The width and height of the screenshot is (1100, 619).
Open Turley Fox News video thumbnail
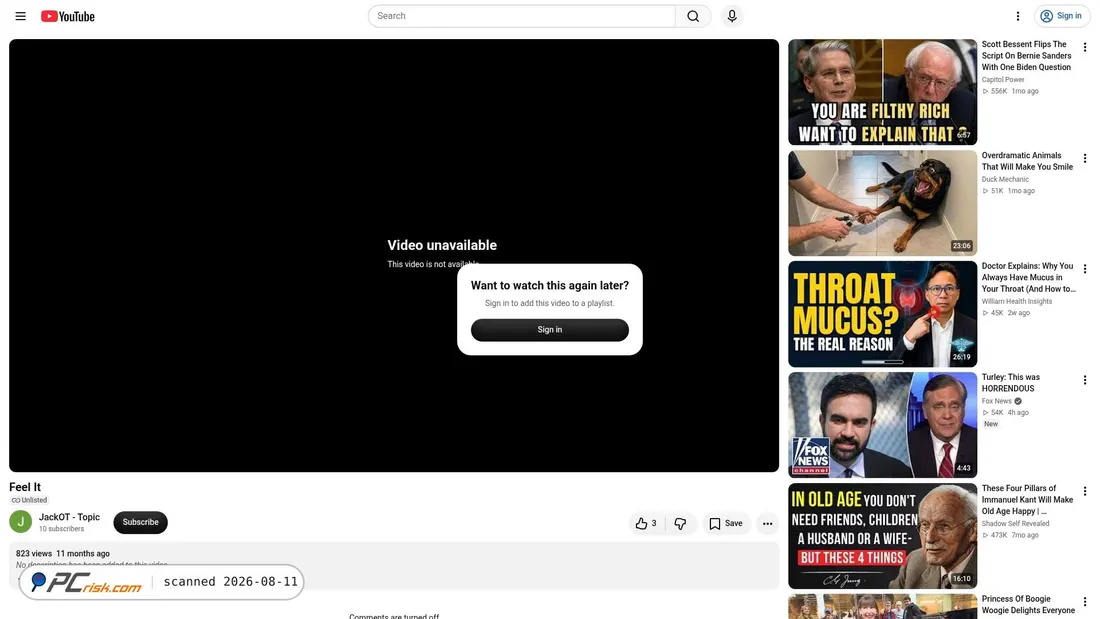click(x=883, y=425)
